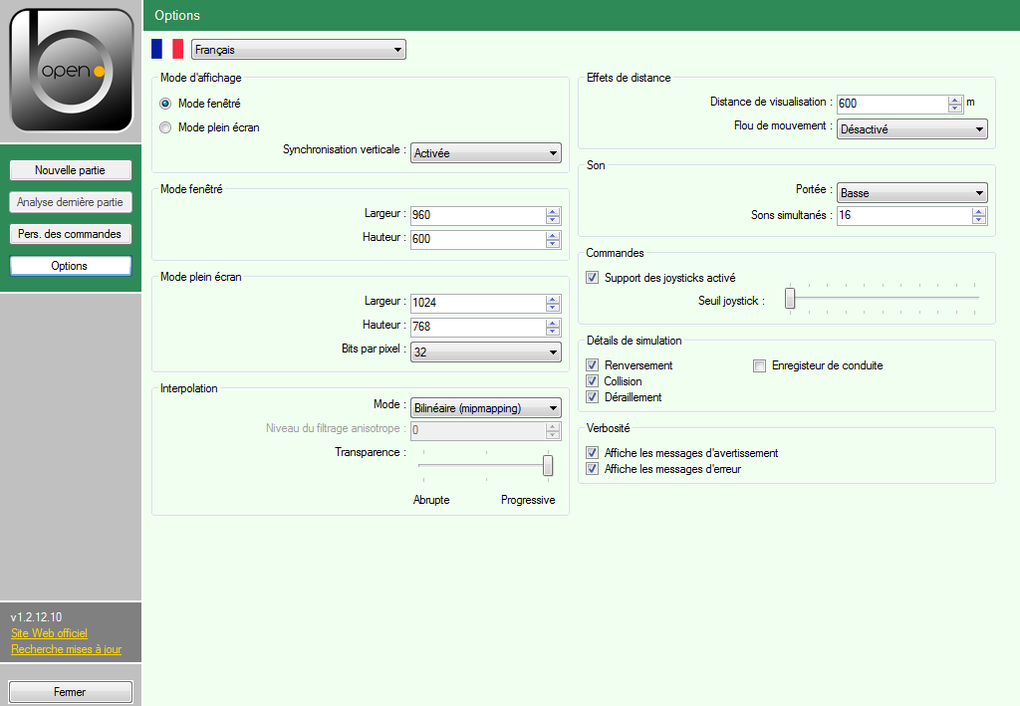Decrease Sons simultanés with down arrow
Screen dimensions: 1020x706
pyautogui.click(x=979, y=220)
